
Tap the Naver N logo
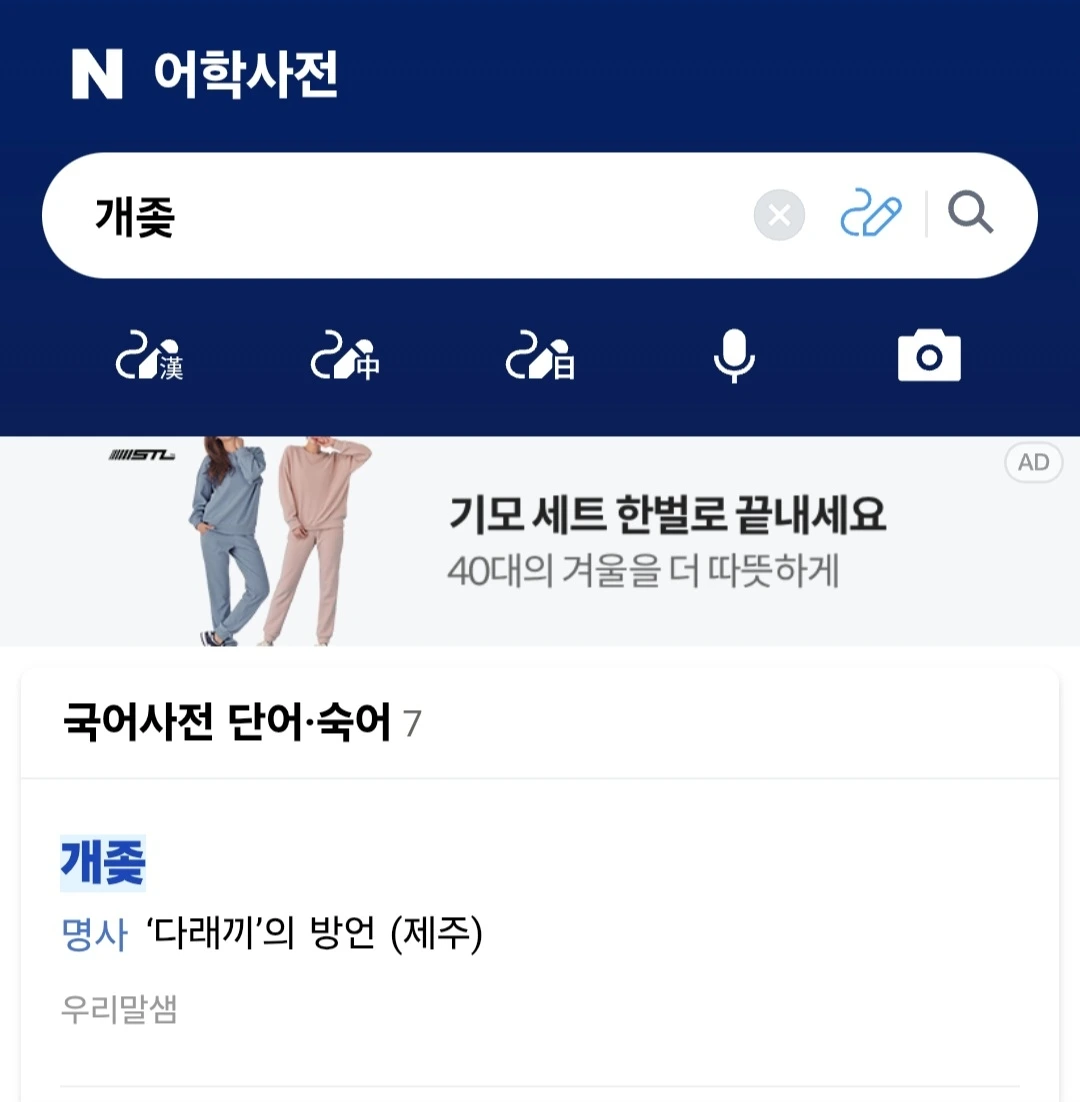[97, 74]
